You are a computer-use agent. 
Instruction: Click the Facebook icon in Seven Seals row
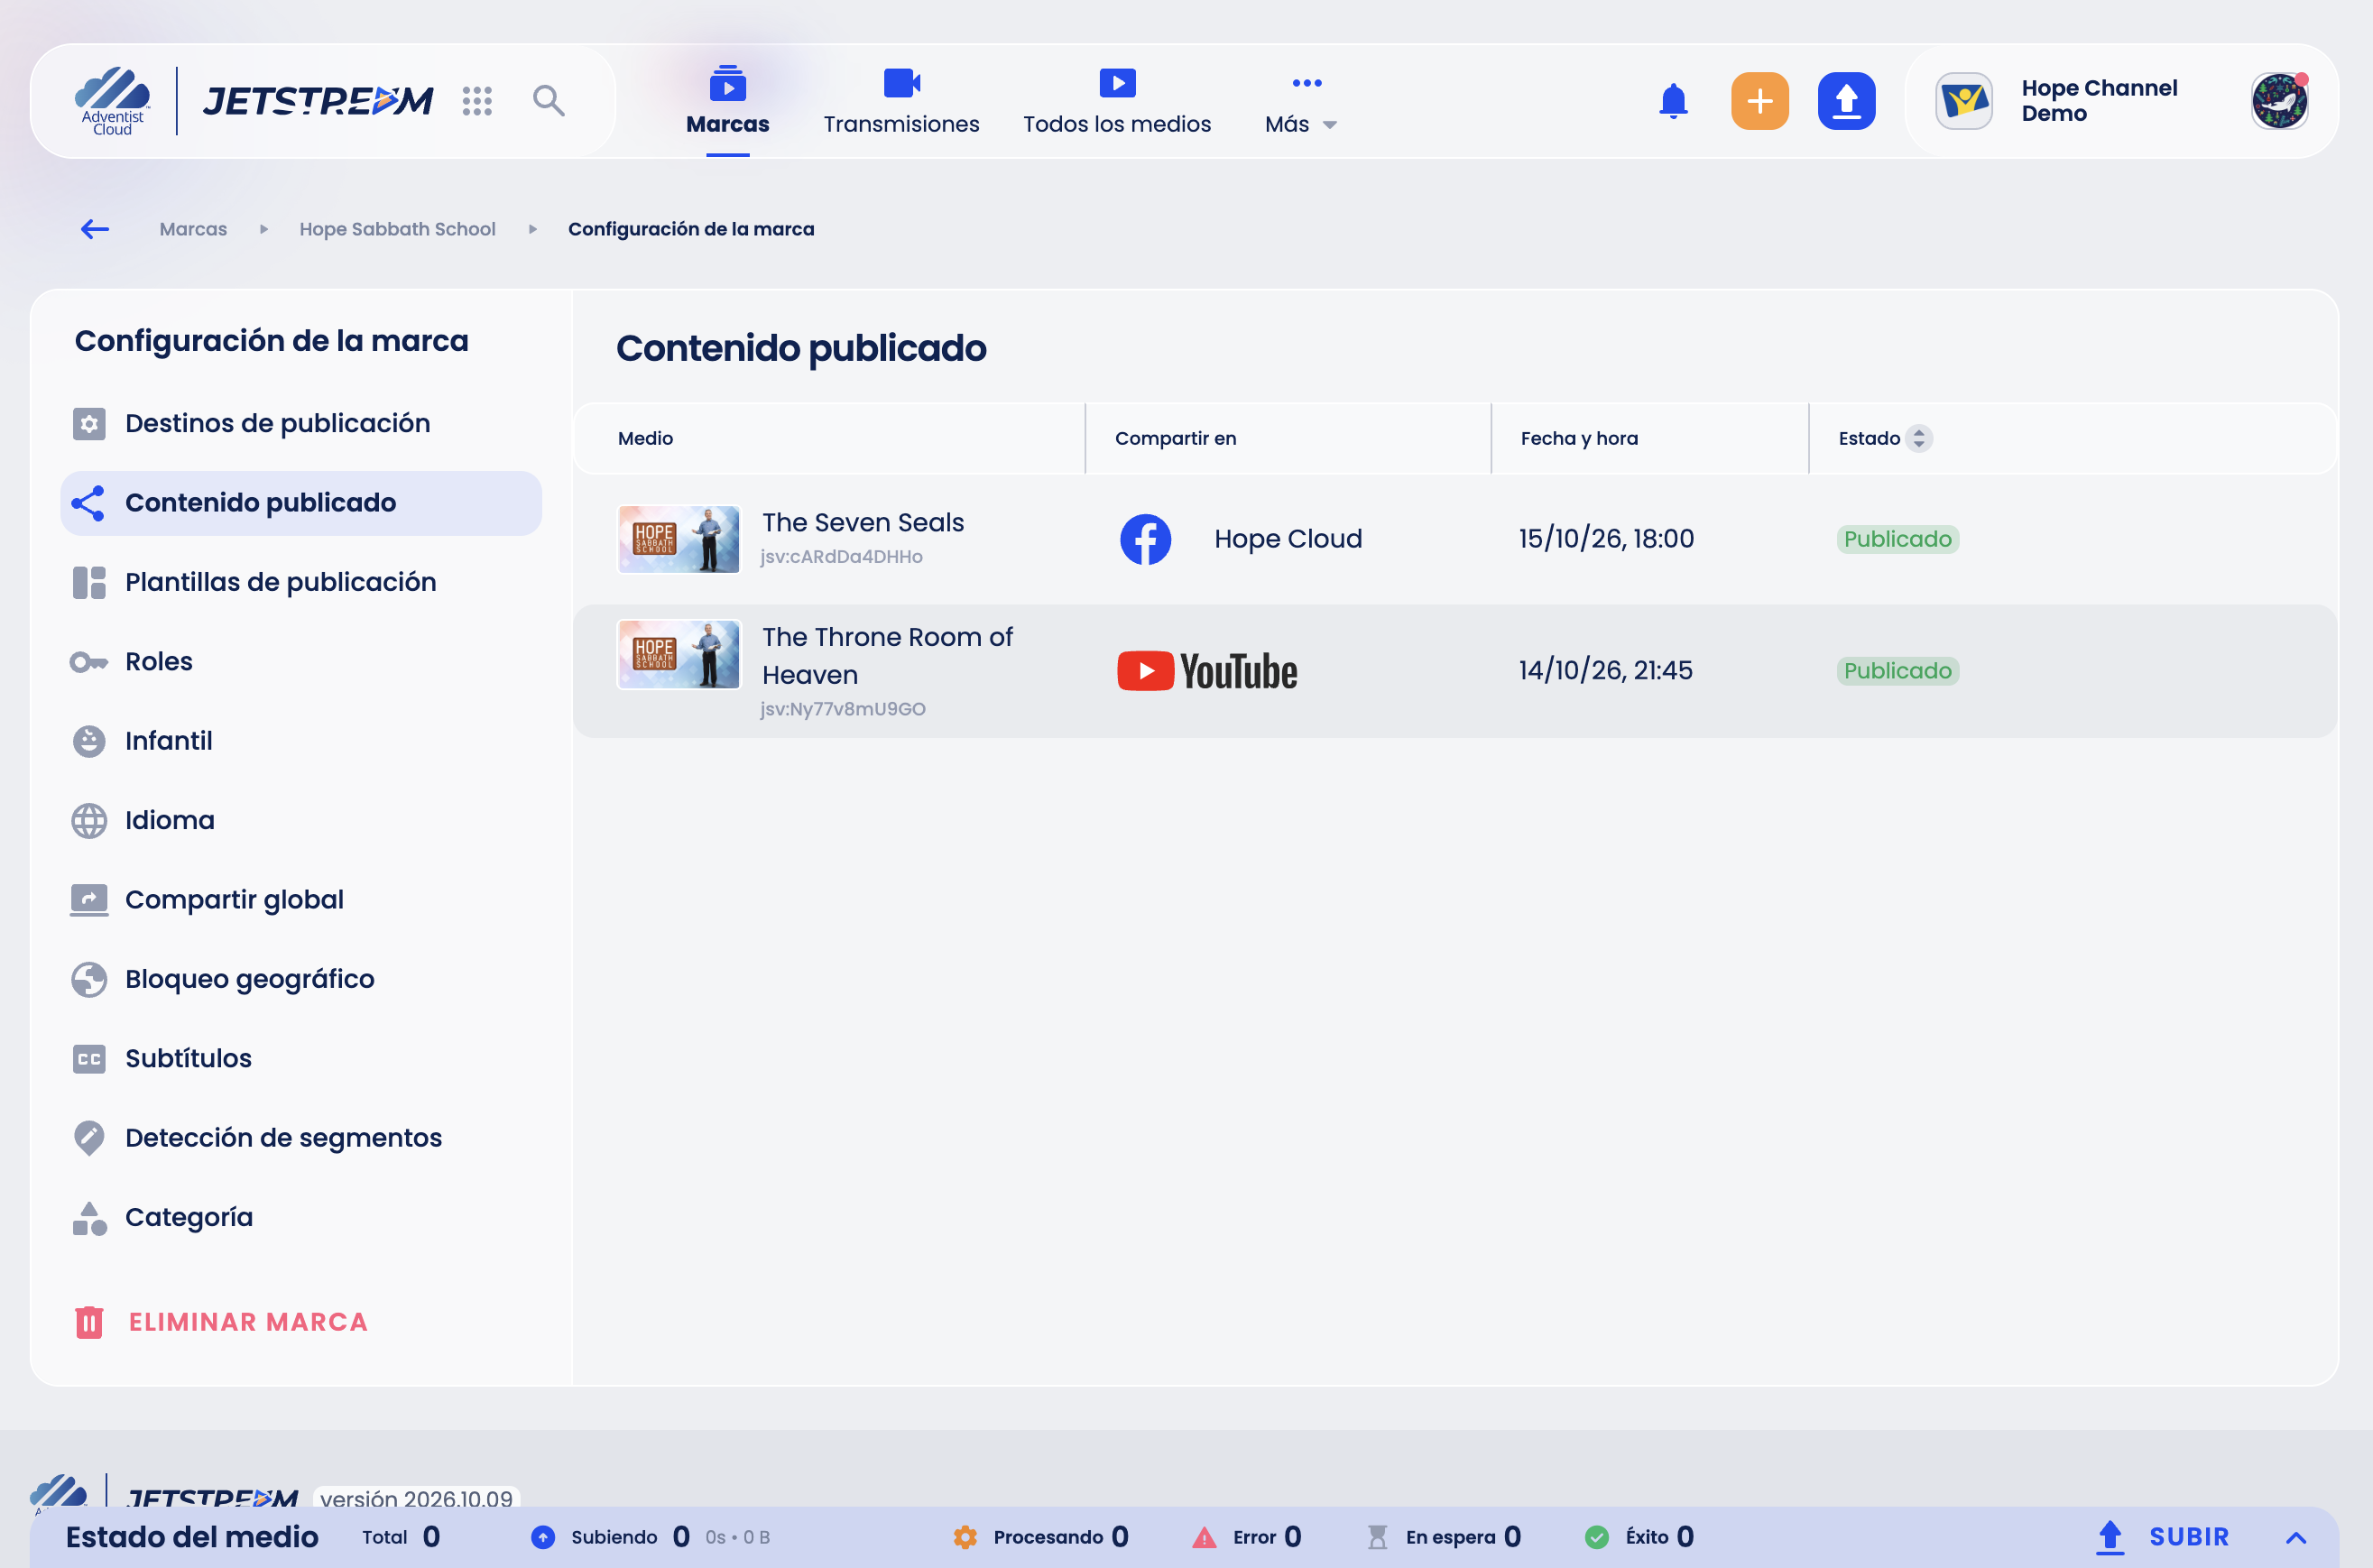(1145, 539)
